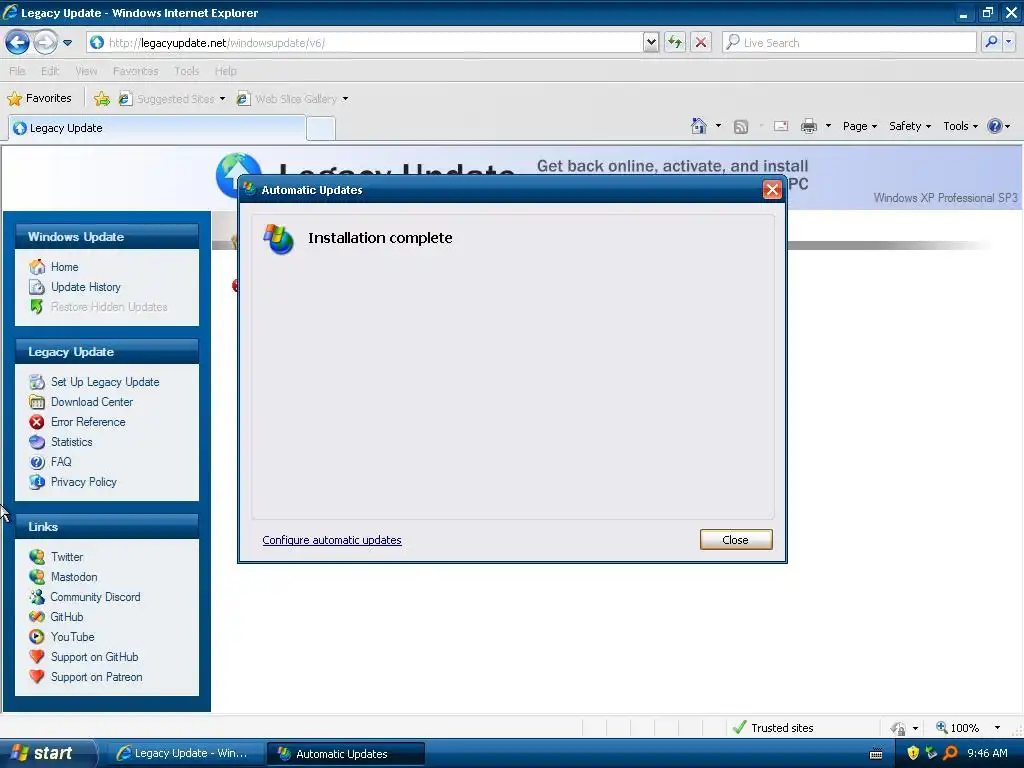Open the Edit menu
This screenshot has height=768, width=1024.
(50, 71)
